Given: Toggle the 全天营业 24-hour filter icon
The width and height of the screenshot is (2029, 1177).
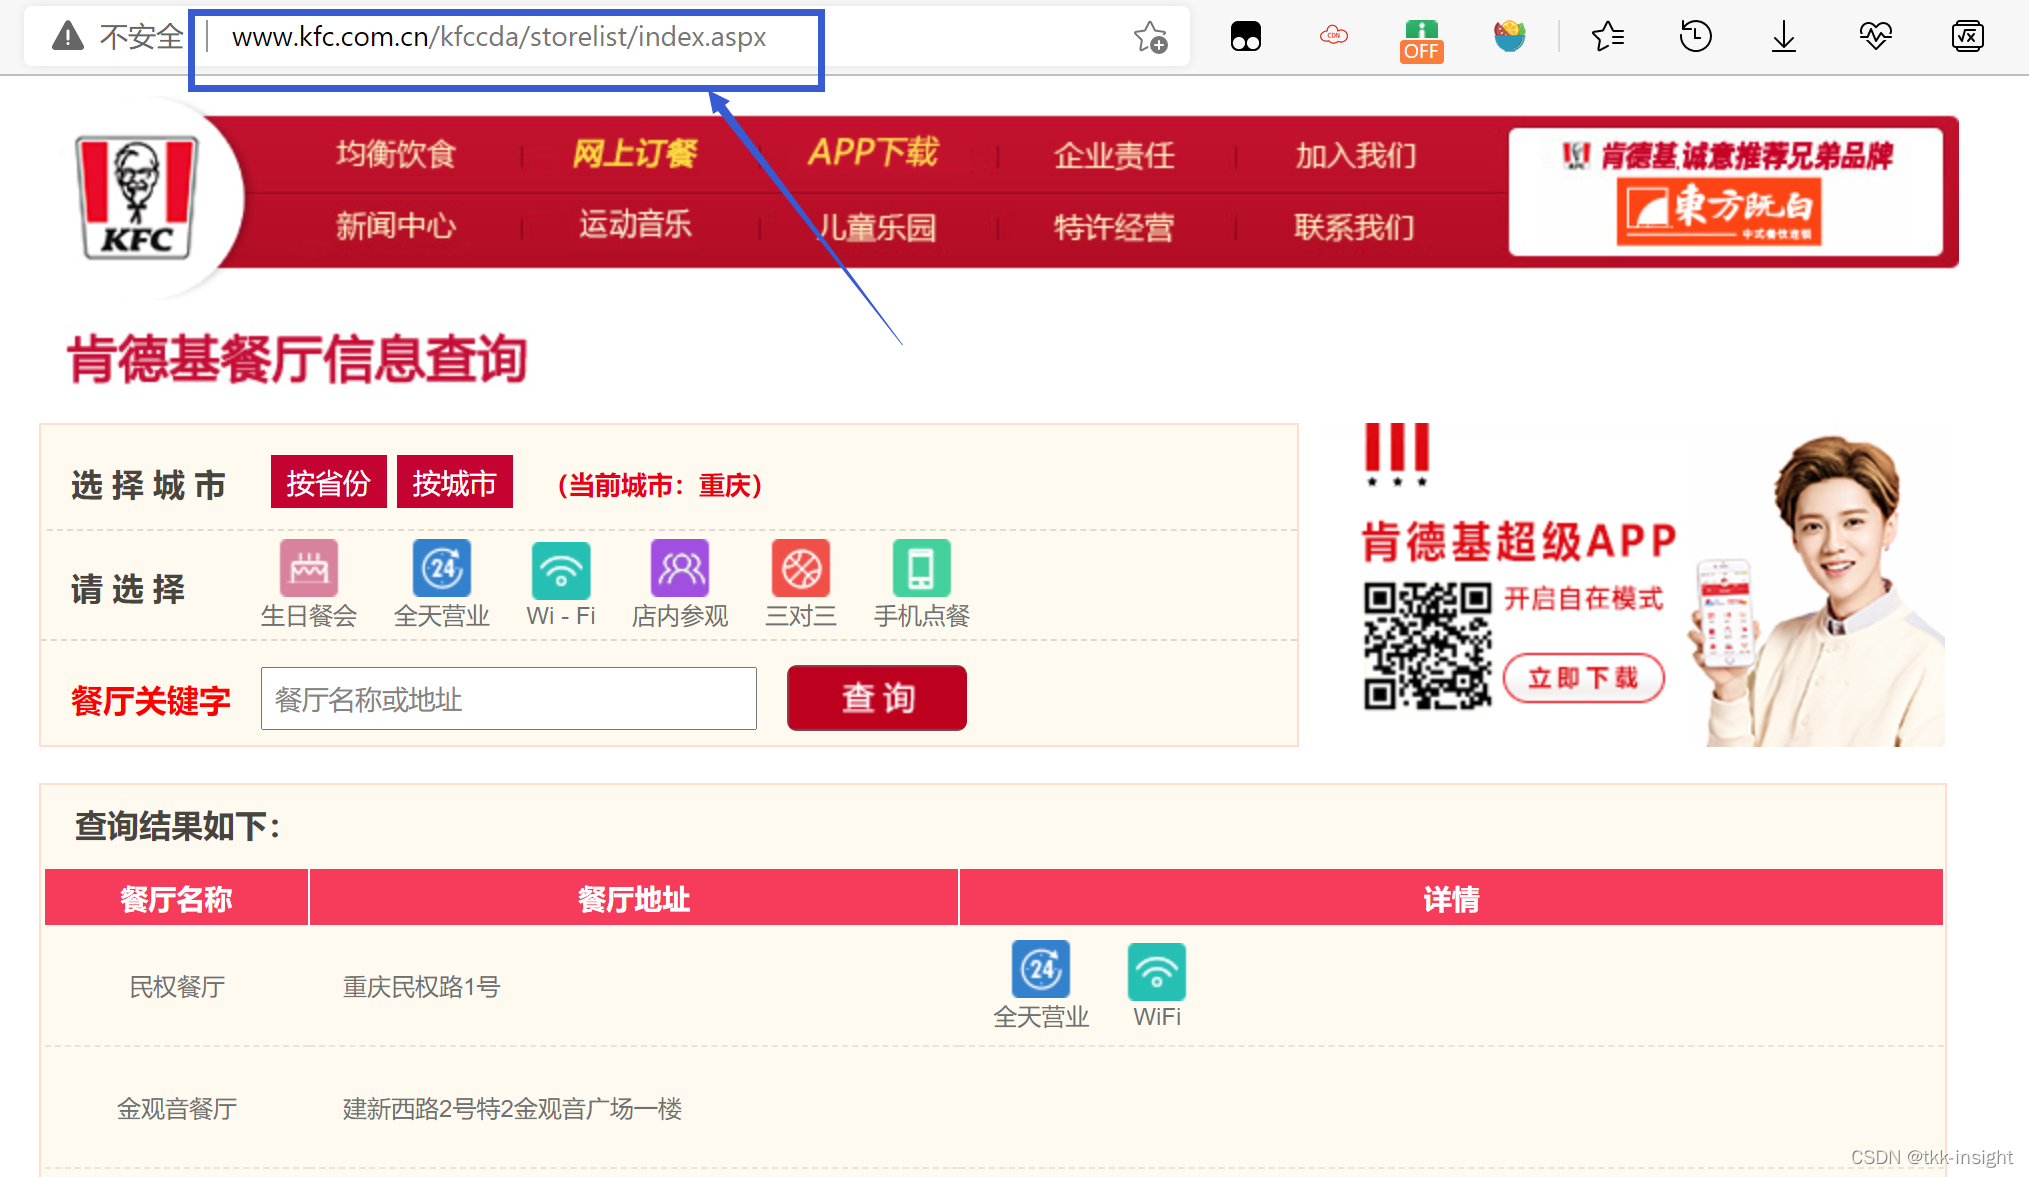Looking at the screenshot, I should coord(441,569).
